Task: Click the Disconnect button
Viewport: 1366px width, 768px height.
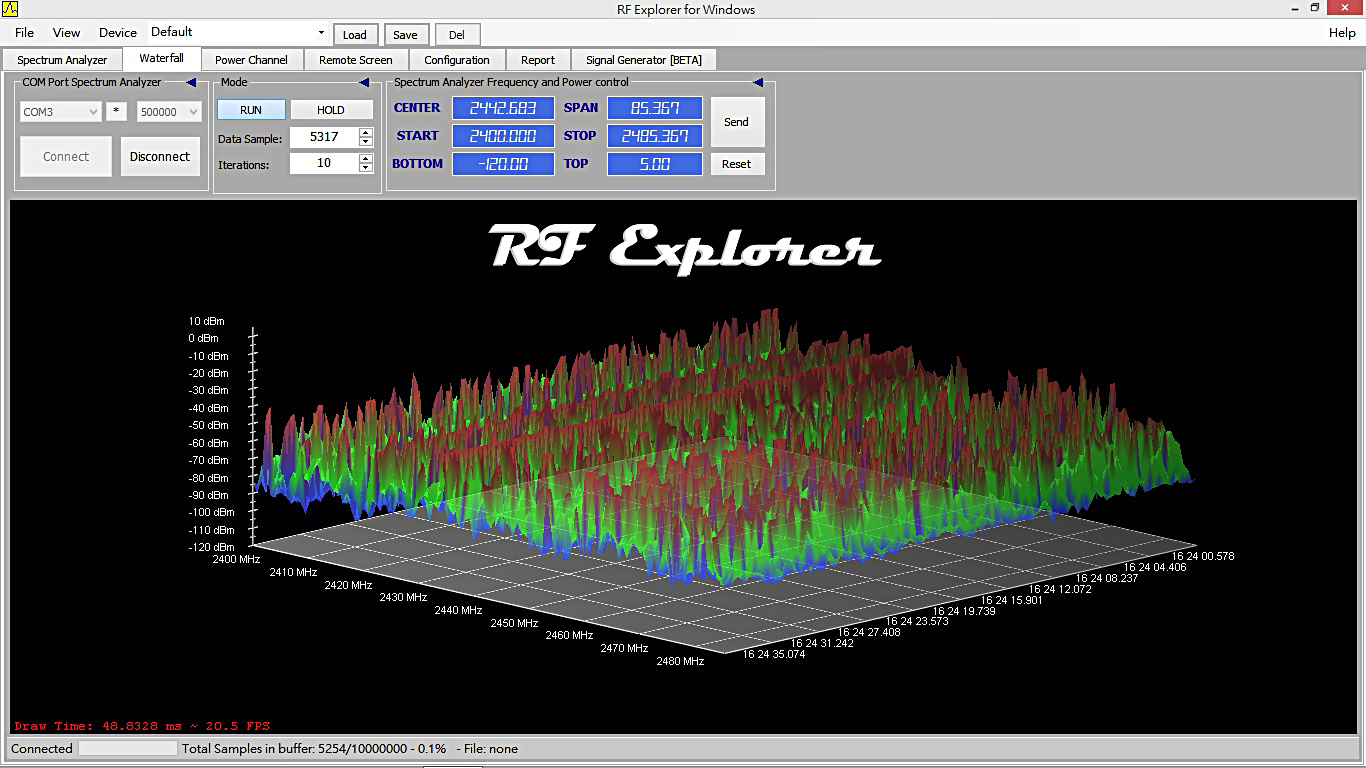Action: tap(160, 156)
